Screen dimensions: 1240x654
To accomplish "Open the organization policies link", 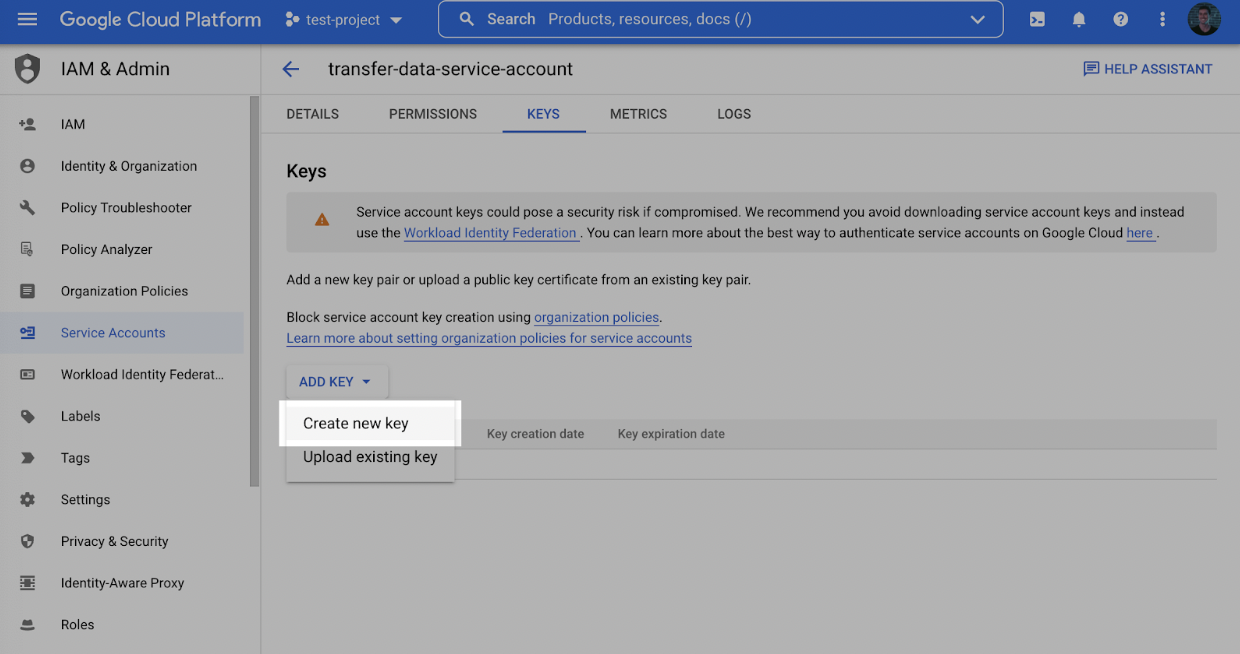I will (597, 317).
